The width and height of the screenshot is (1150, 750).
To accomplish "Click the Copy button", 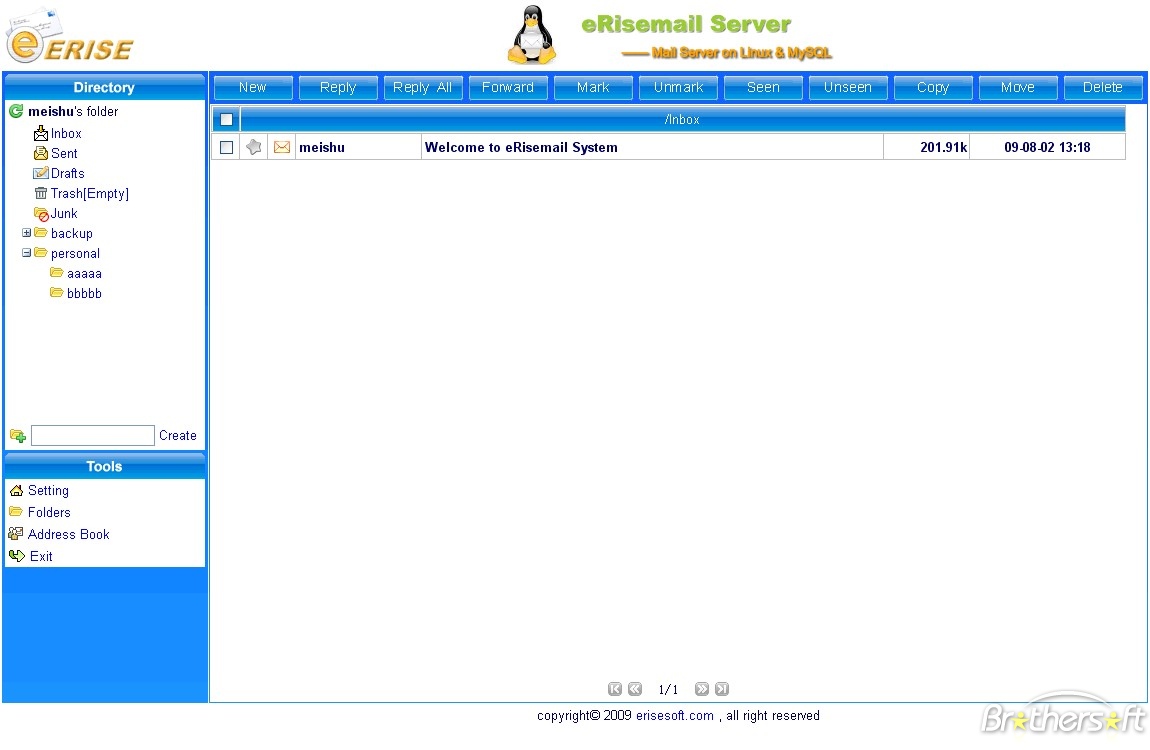I will 934,87.
